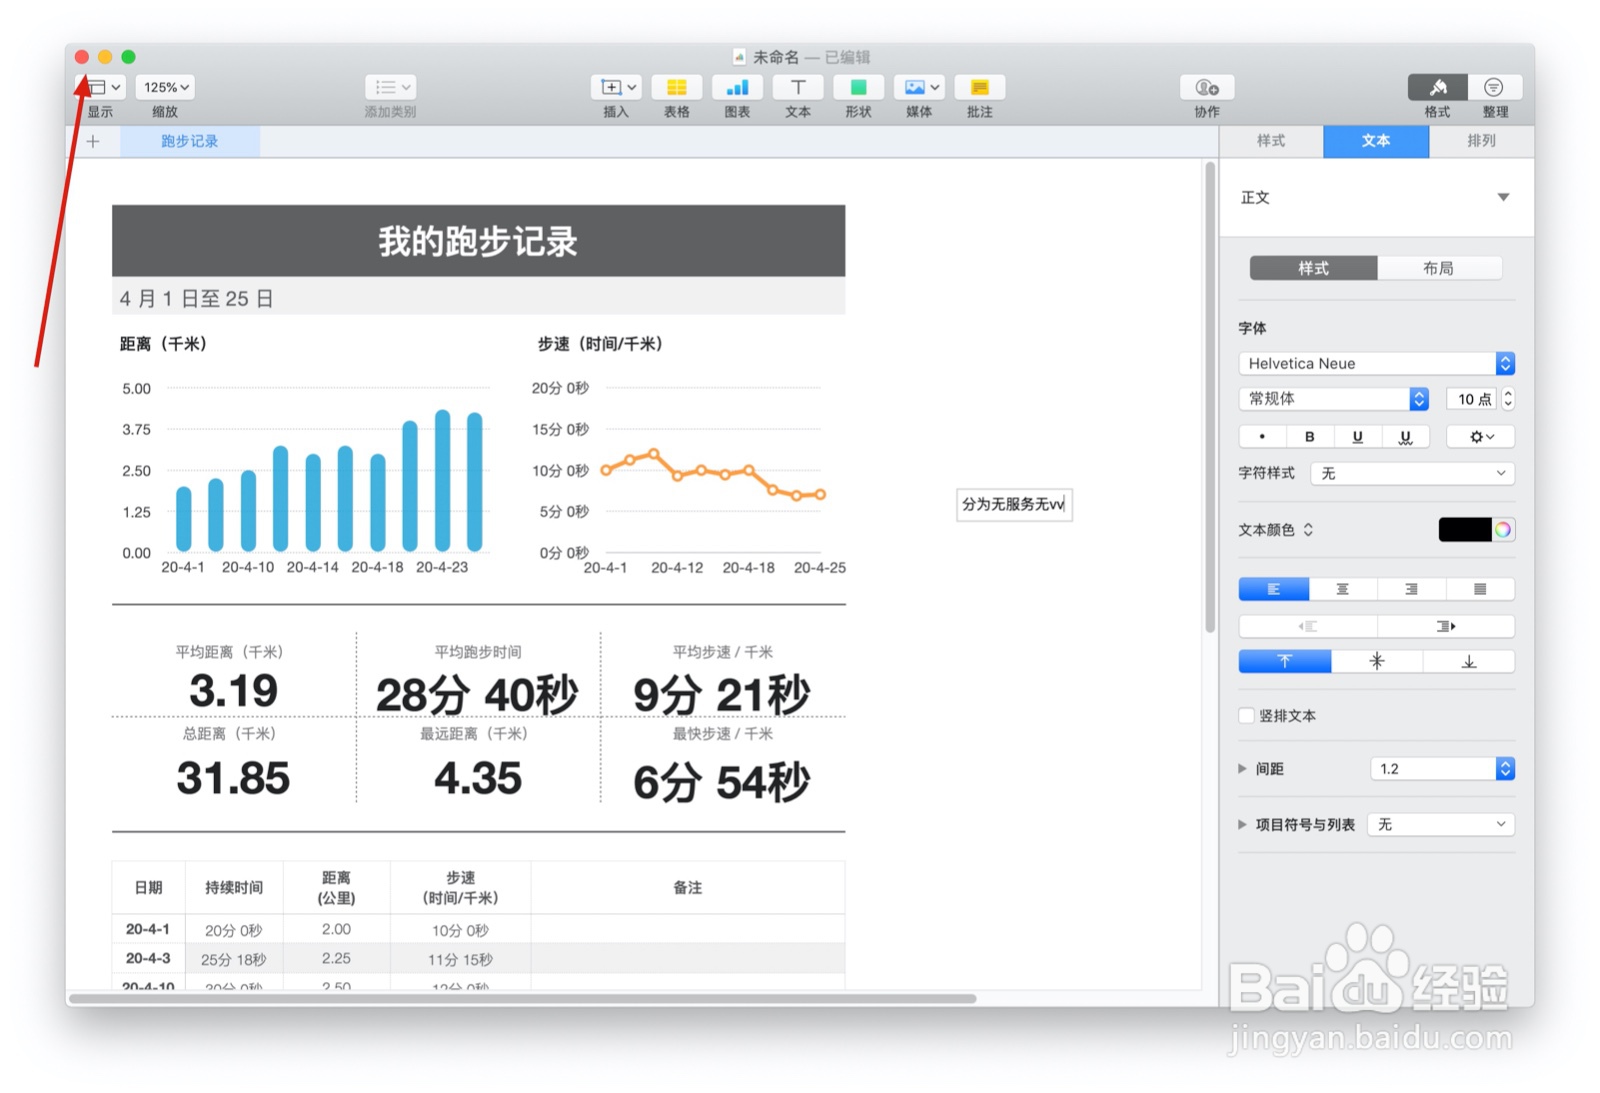The image size is (1600, 1093).
Task: Switch to the 排列 arrange tab
Action: tap(1481, 141)
